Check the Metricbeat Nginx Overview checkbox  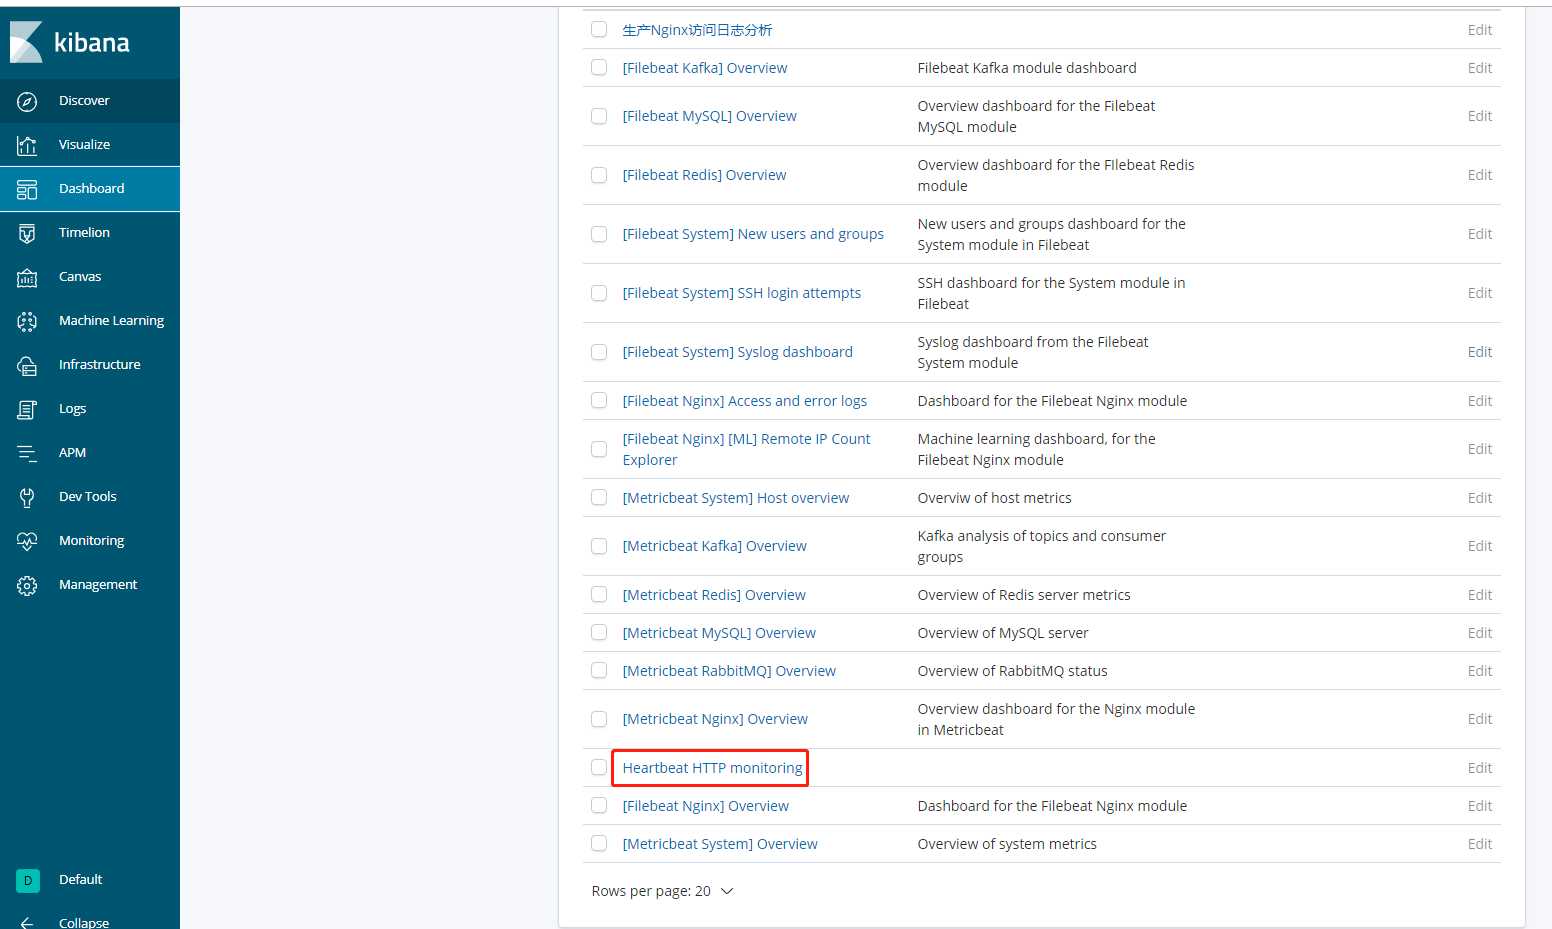click(599, 719)
